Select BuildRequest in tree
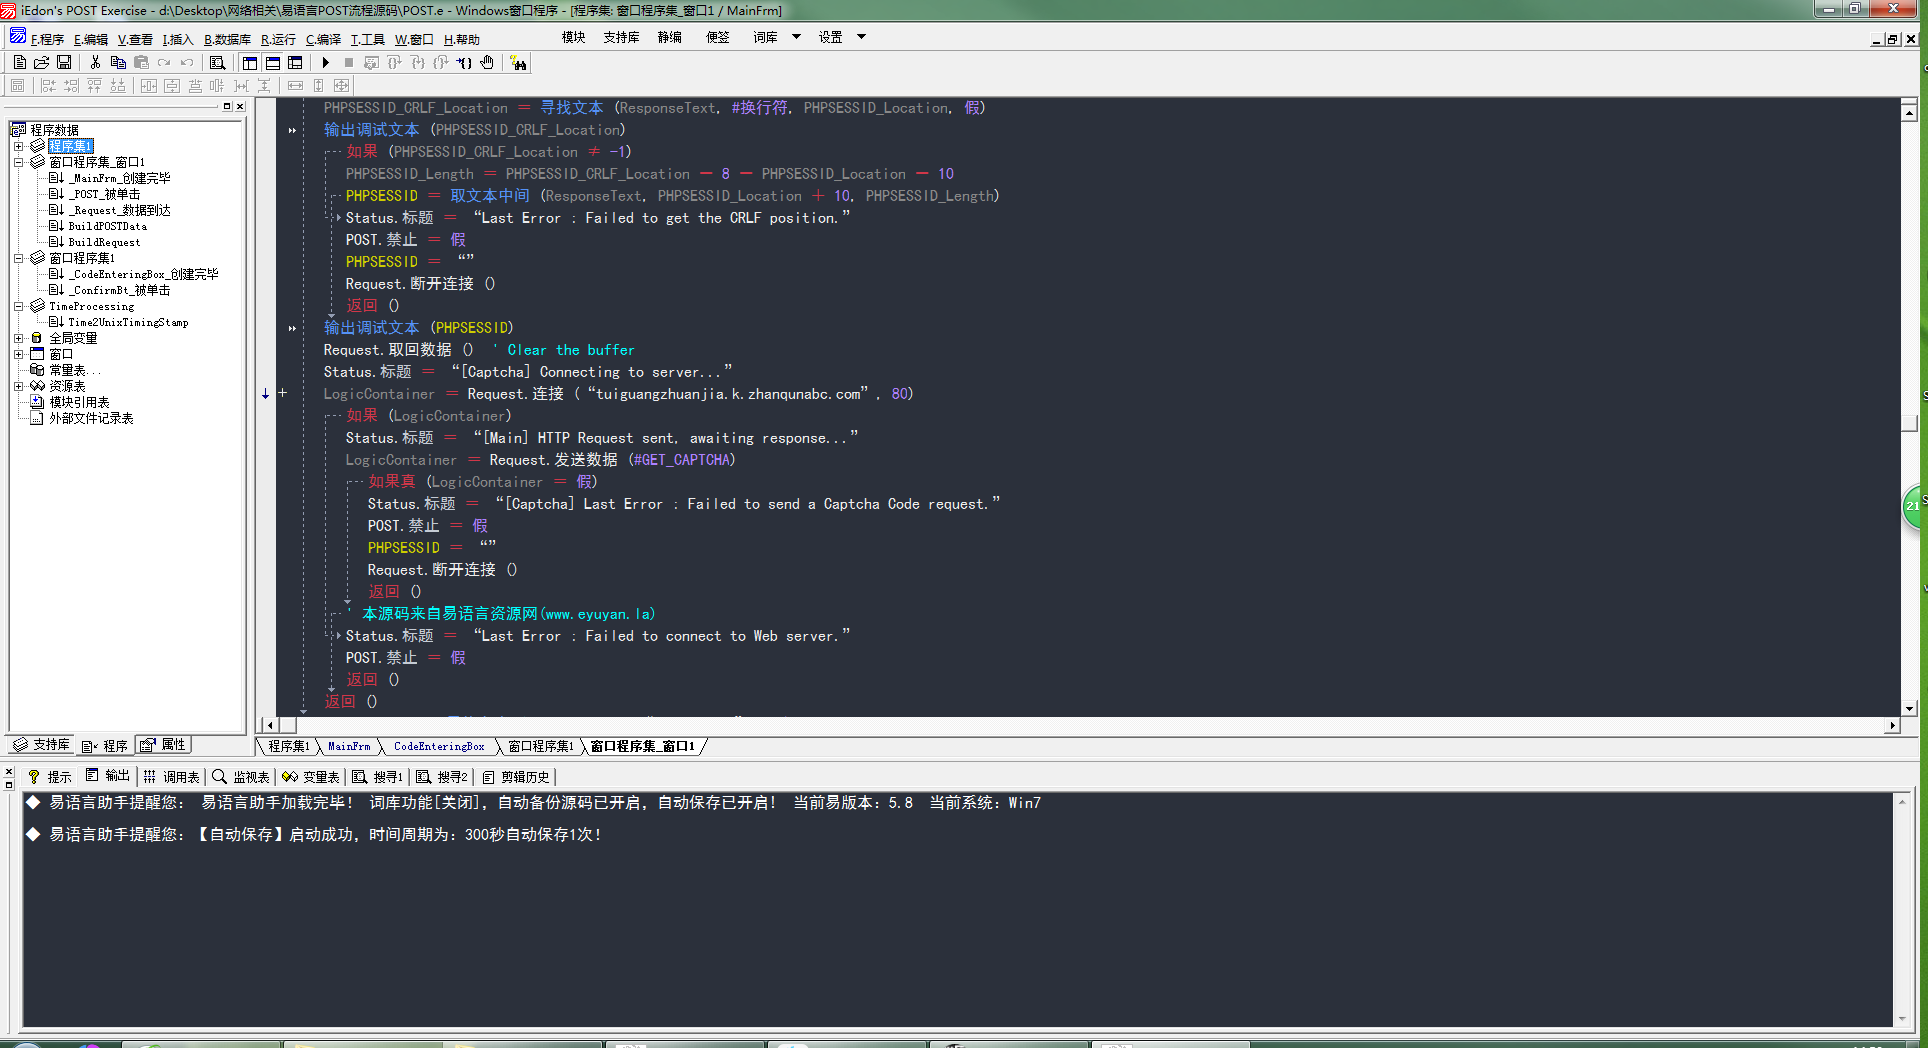Image resolution: width=1928 pixels, height=1048 pixels. [104, 242]
